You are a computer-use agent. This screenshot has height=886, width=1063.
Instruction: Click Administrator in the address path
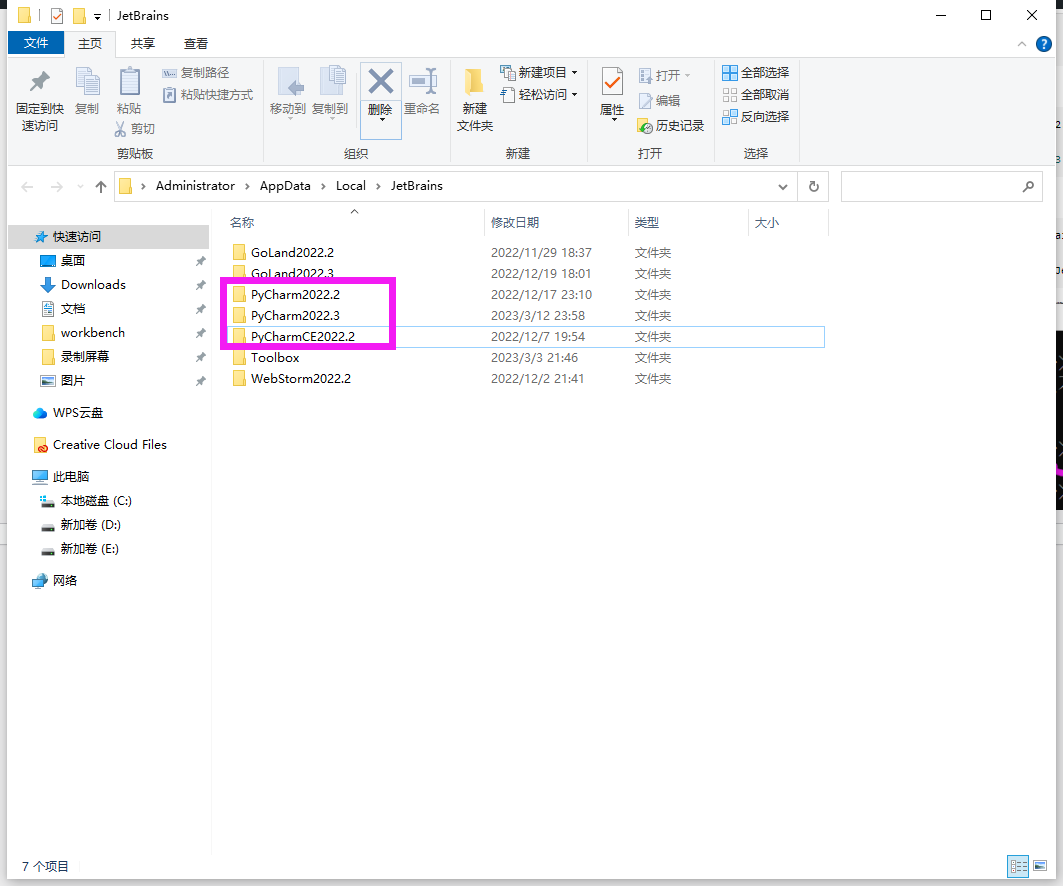[x=195, y=186]
